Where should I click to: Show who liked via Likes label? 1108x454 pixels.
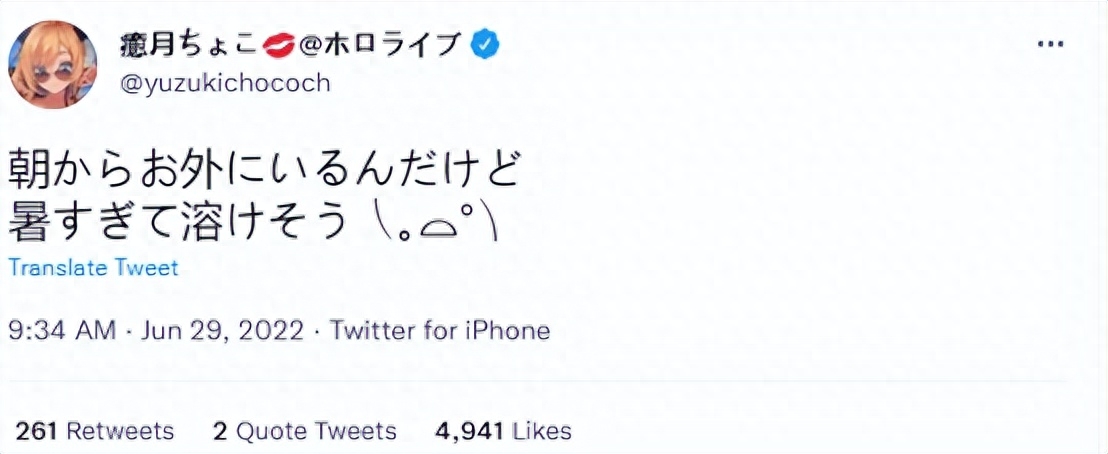540,431
